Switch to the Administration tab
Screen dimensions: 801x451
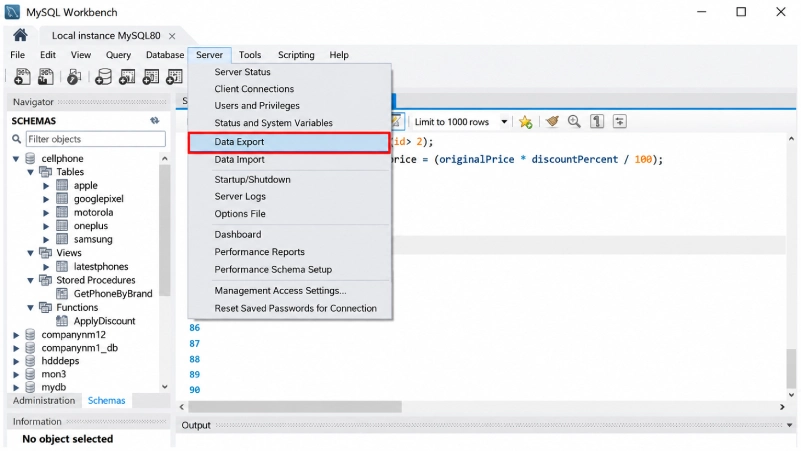click(44, 400)
